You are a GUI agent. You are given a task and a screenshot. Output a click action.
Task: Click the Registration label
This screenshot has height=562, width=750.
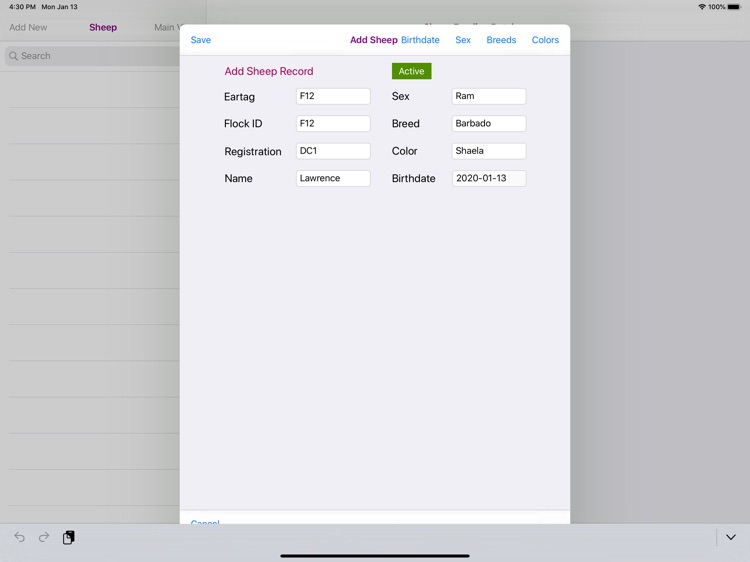[x=253, y=152]
